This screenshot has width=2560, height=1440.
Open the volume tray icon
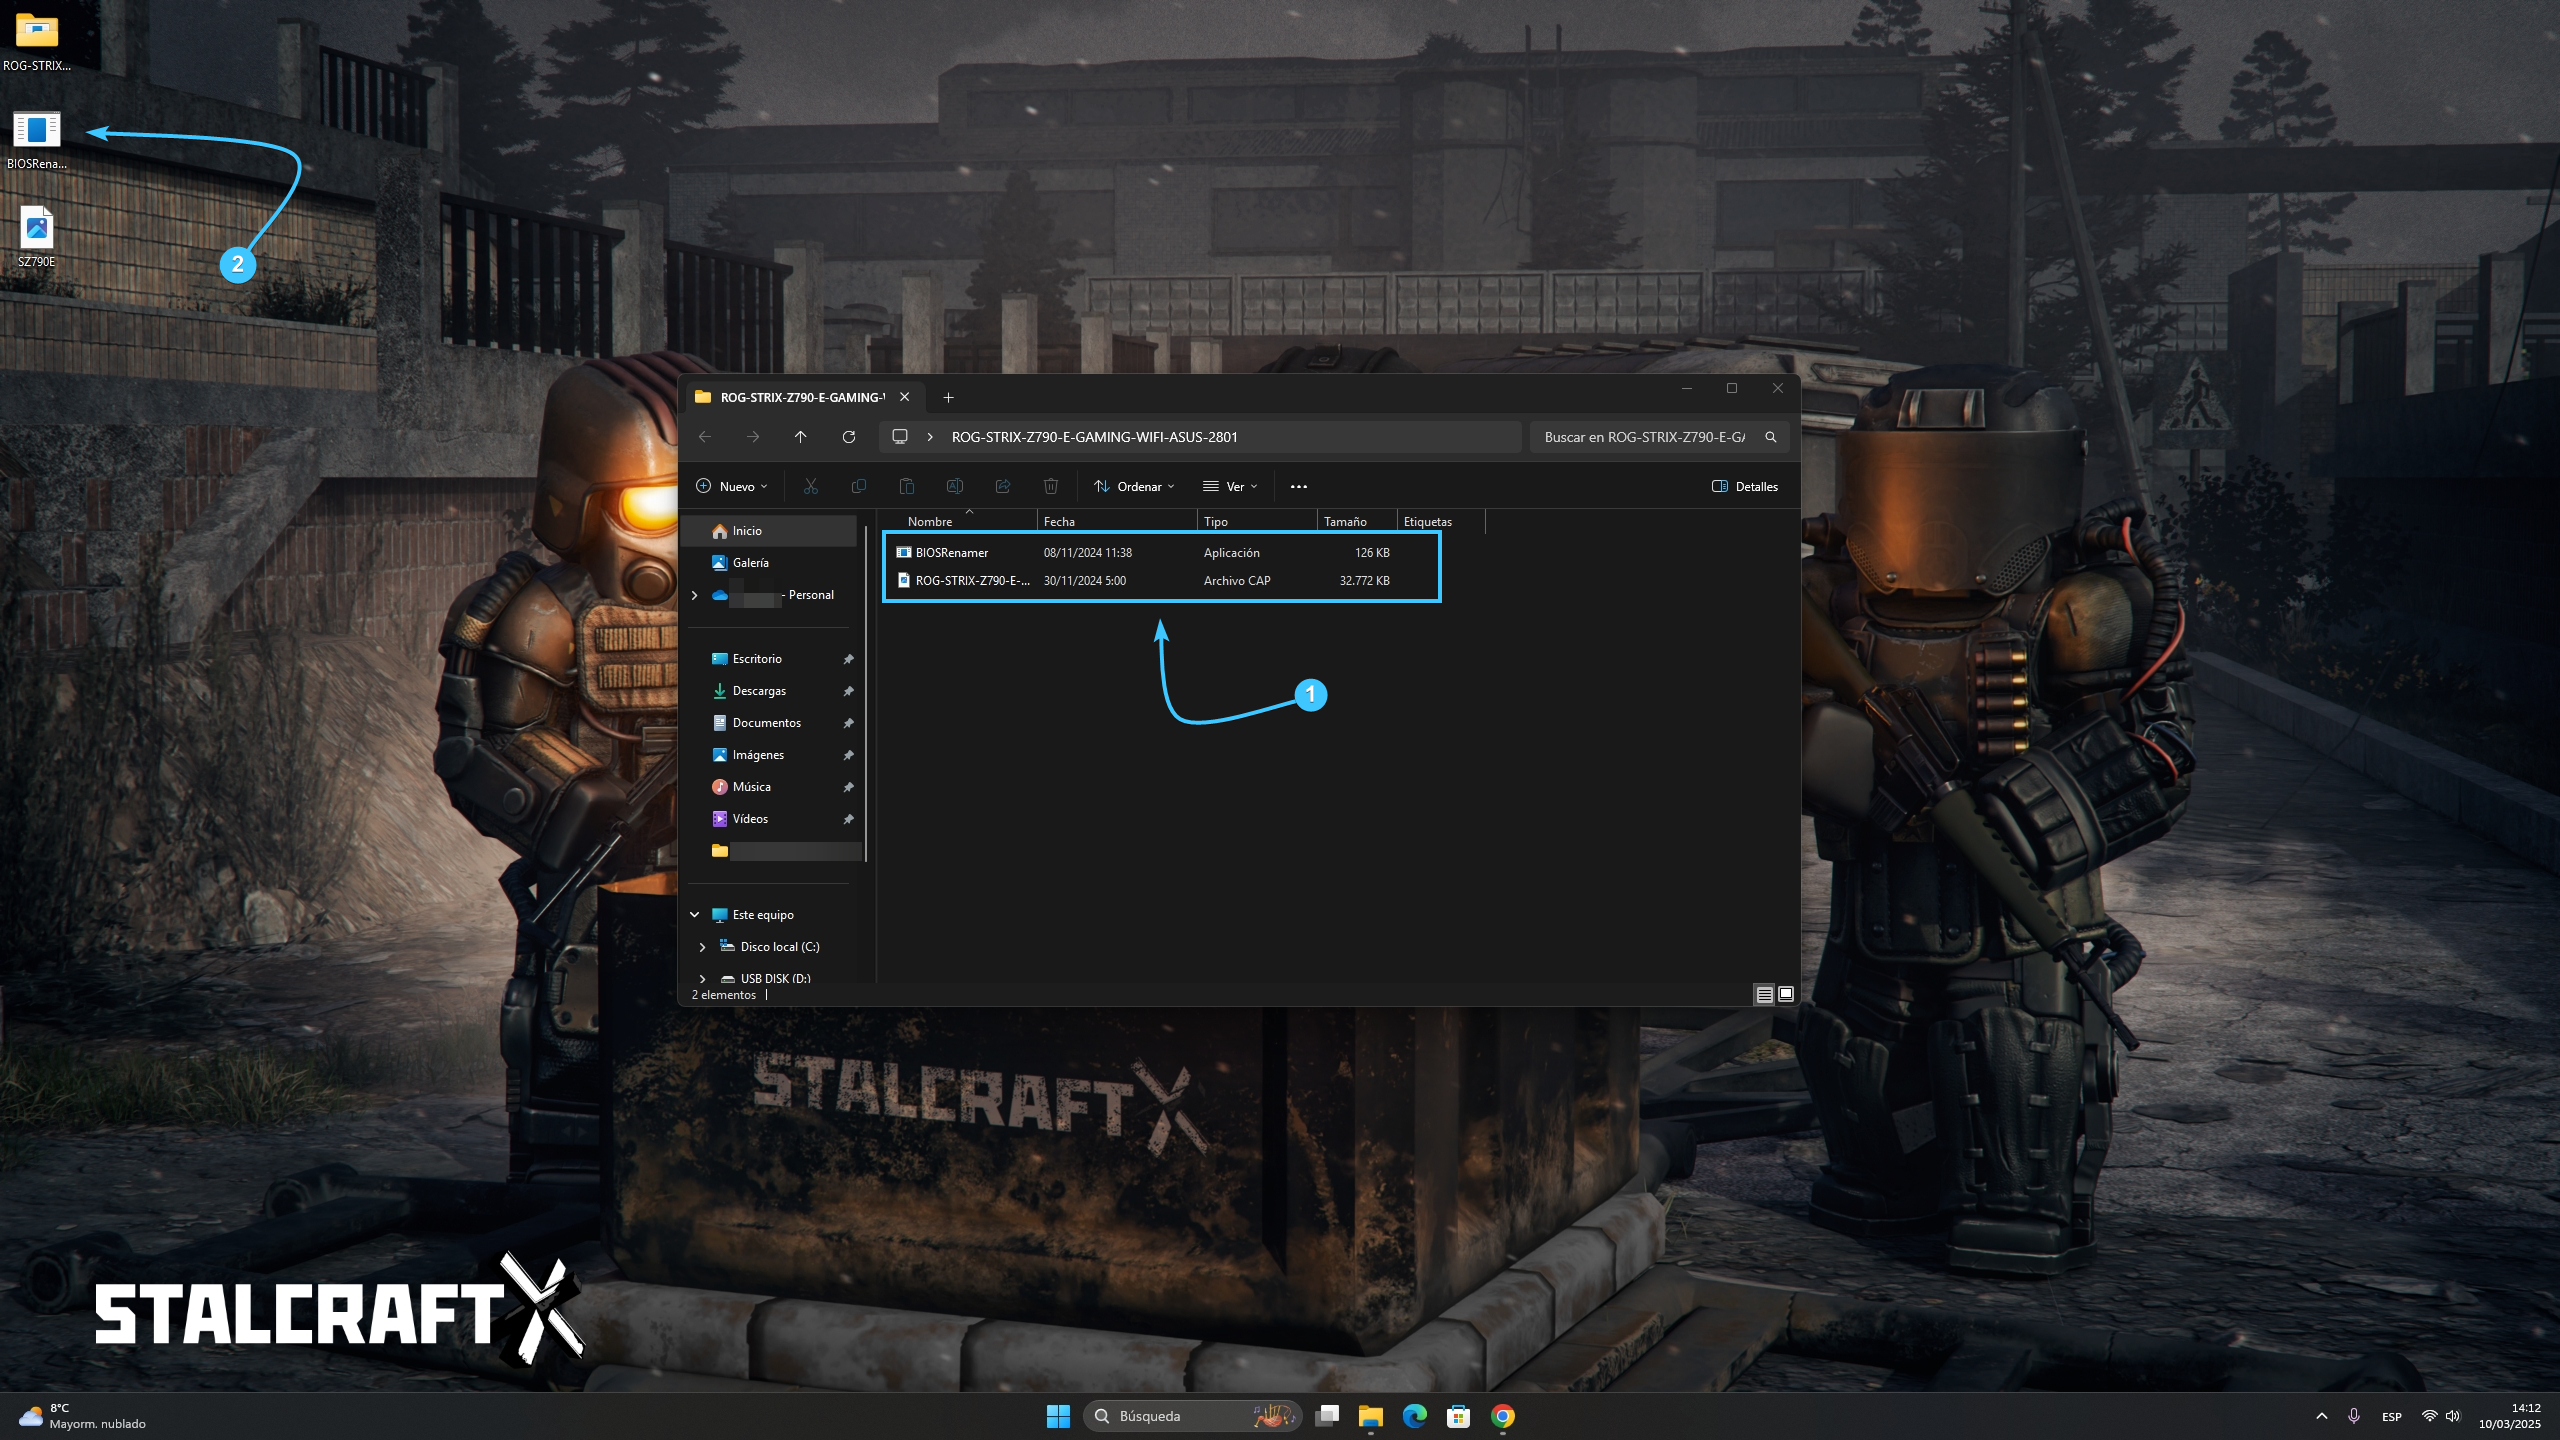coord(2453,1416)
